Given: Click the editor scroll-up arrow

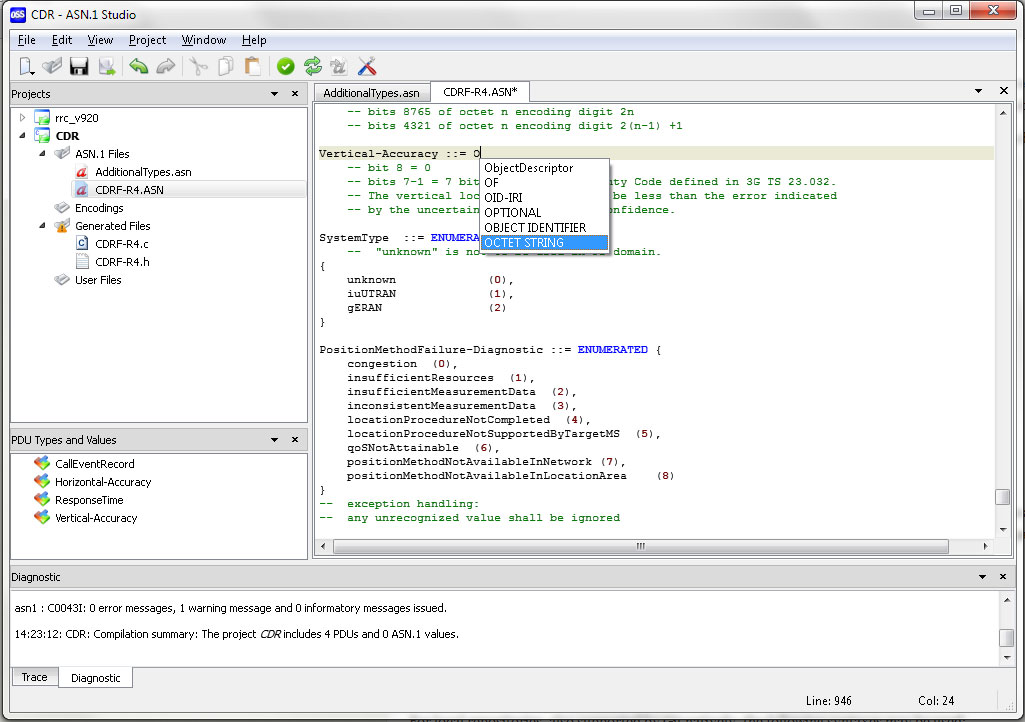Looking at the screenshot, I should [1003, 113].
